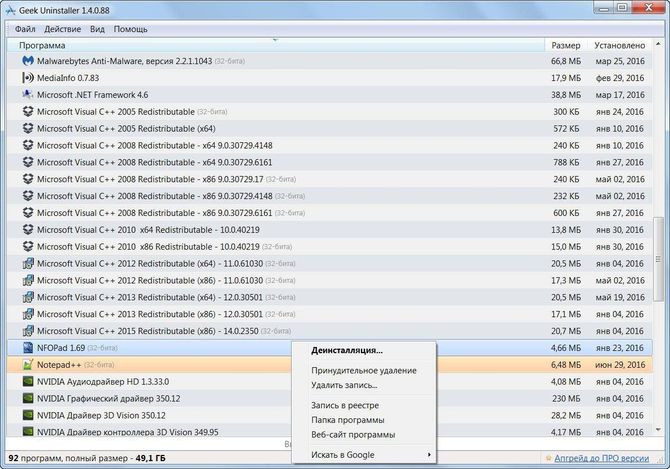
Task: Open Веб-сайт программы from context menu
Action: click(364, 434)
